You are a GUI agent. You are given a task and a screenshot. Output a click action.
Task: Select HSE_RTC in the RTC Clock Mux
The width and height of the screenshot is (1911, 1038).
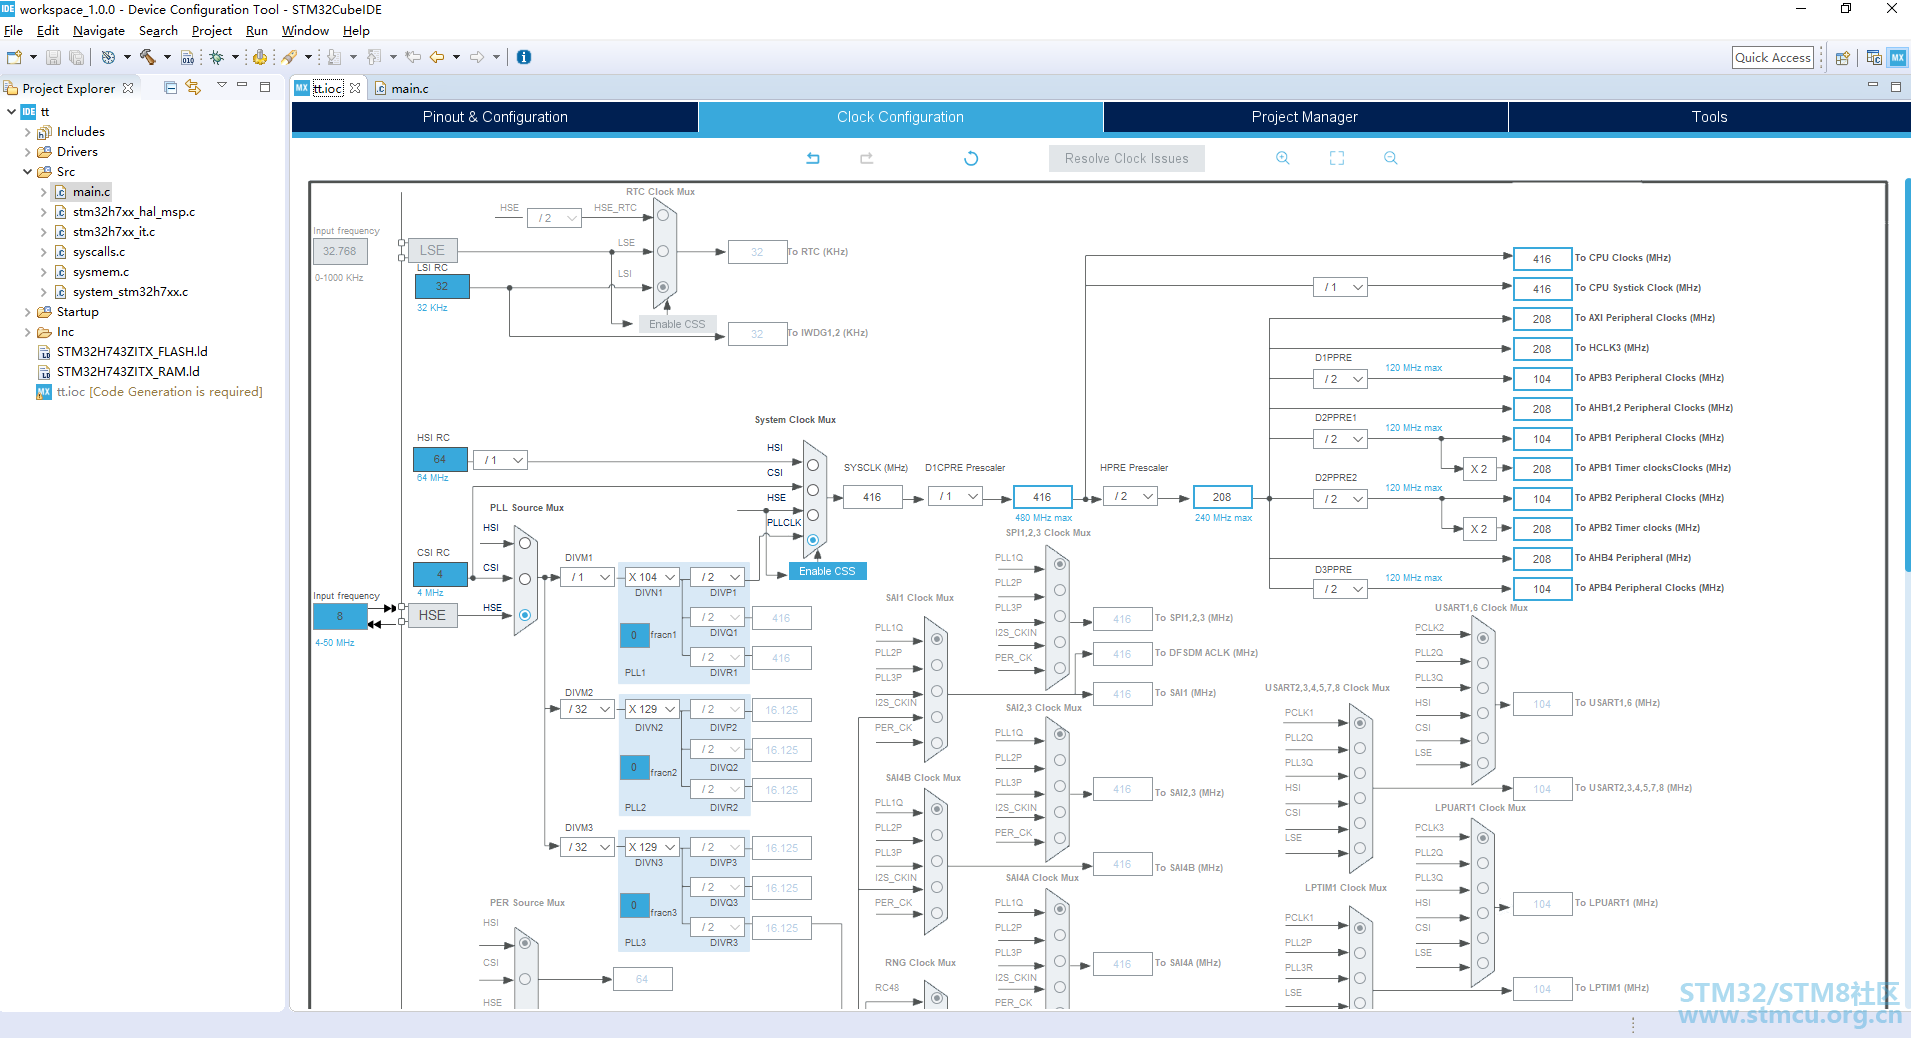(x=663, y=215)
